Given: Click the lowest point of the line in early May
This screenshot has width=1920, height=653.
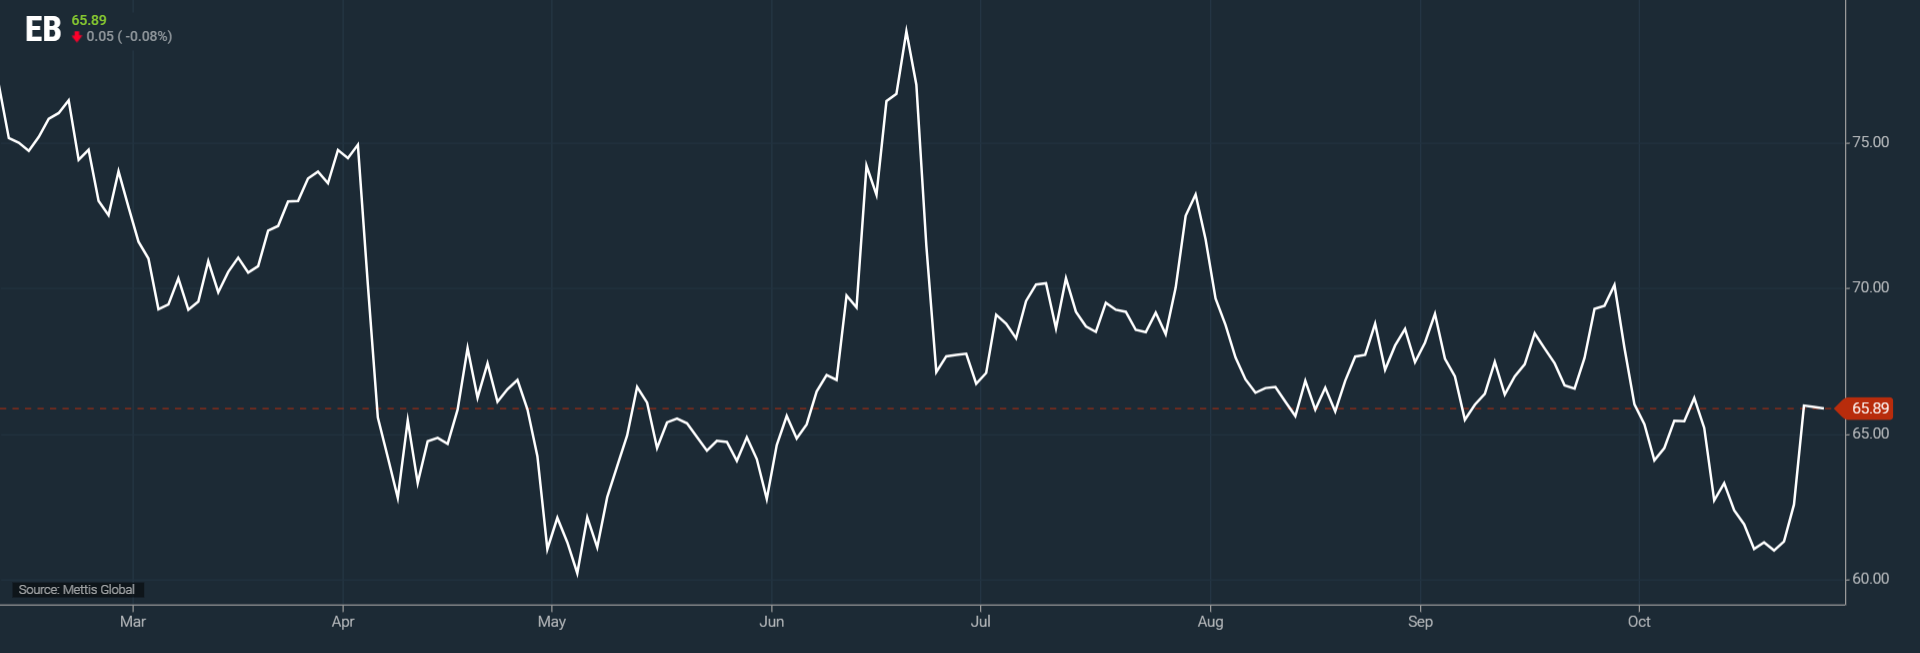Looking at the screenshot, I should coord(578,574).
